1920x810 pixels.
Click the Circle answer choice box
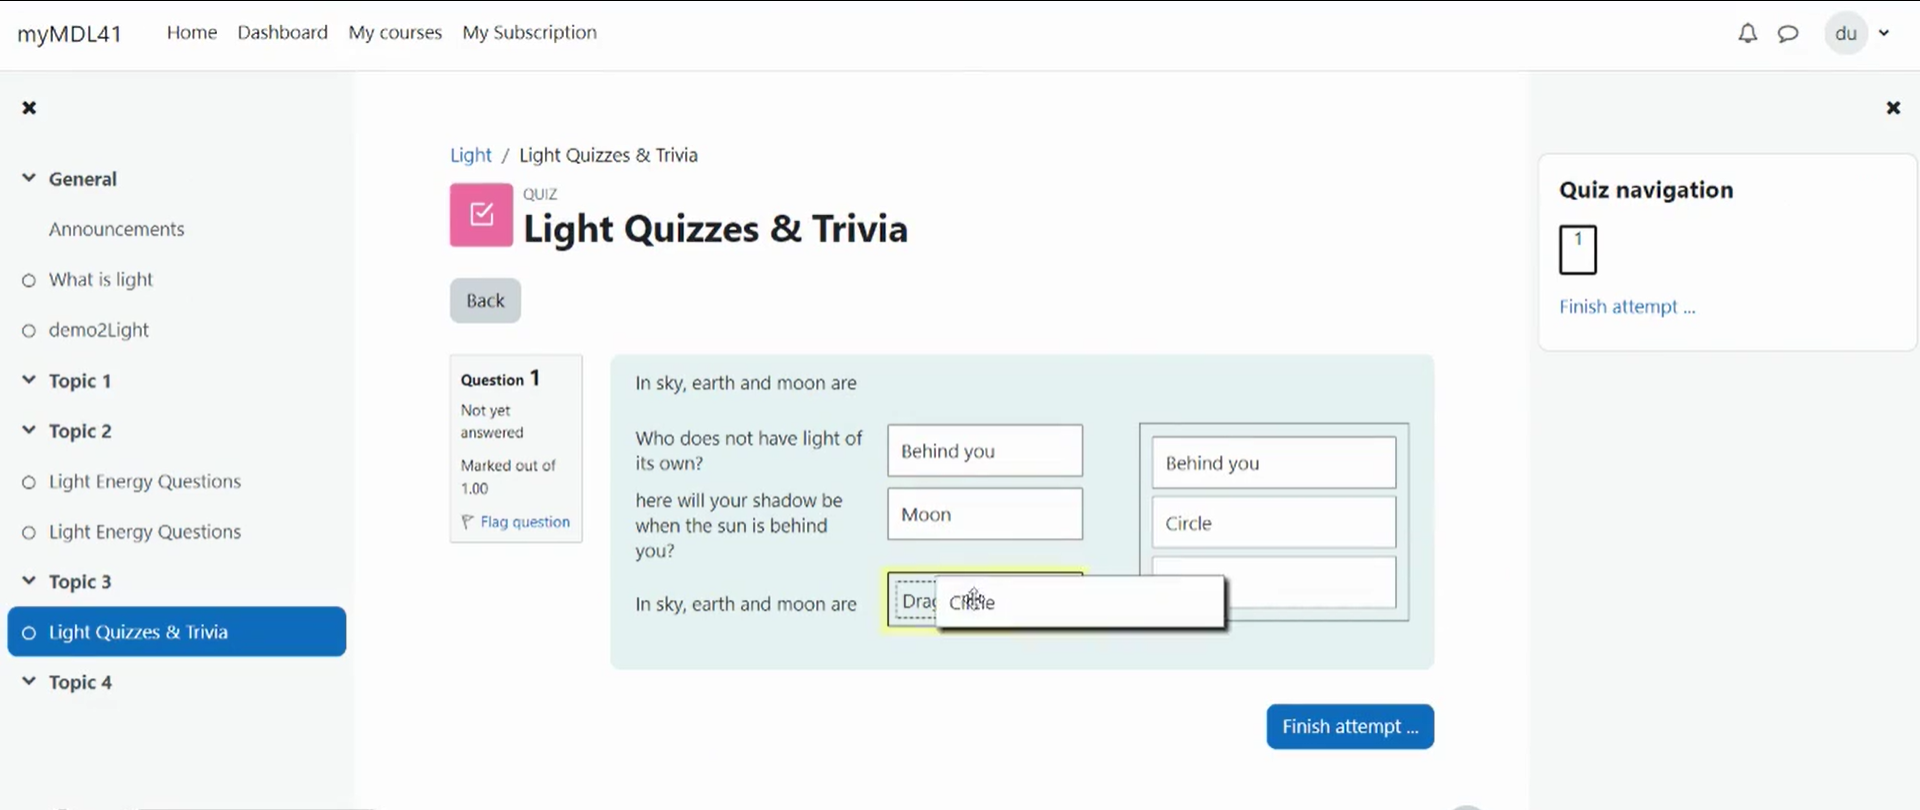(x=1274, y=523)
